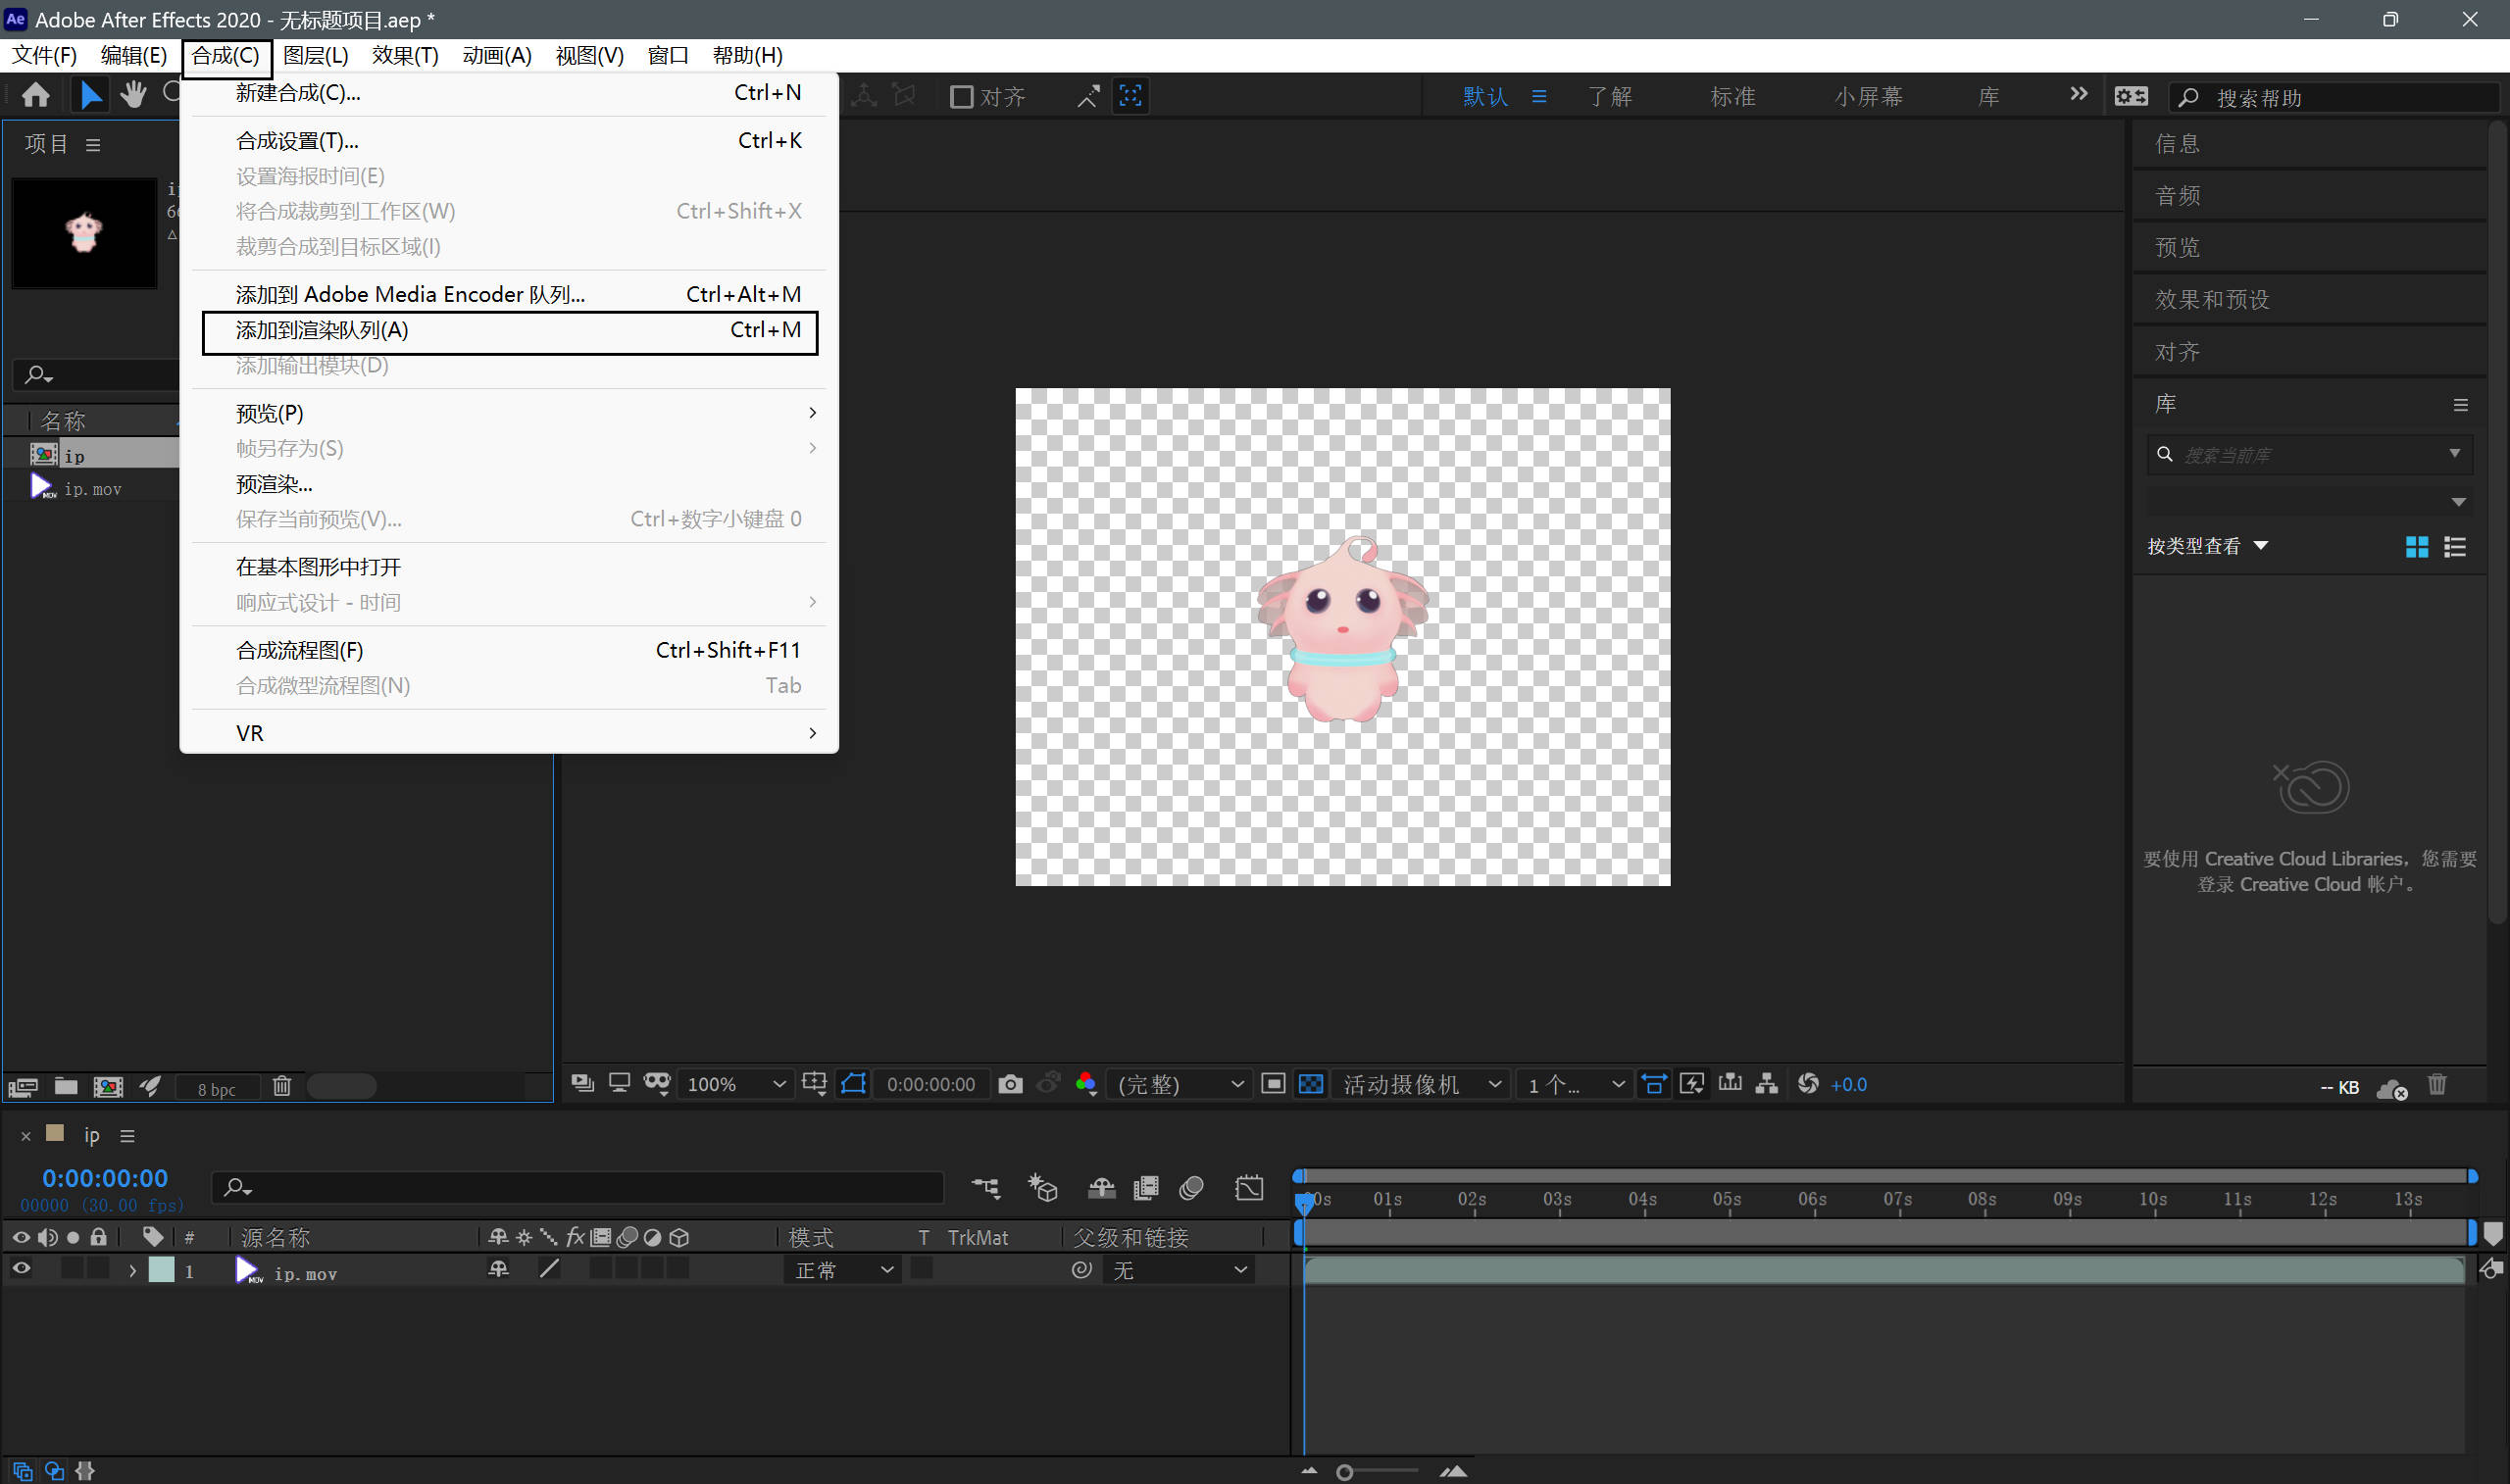Screen dimensions: 2510x1484
Task: Open the comp flowchart icon in viewer footer
Action: (1767, 1084)
